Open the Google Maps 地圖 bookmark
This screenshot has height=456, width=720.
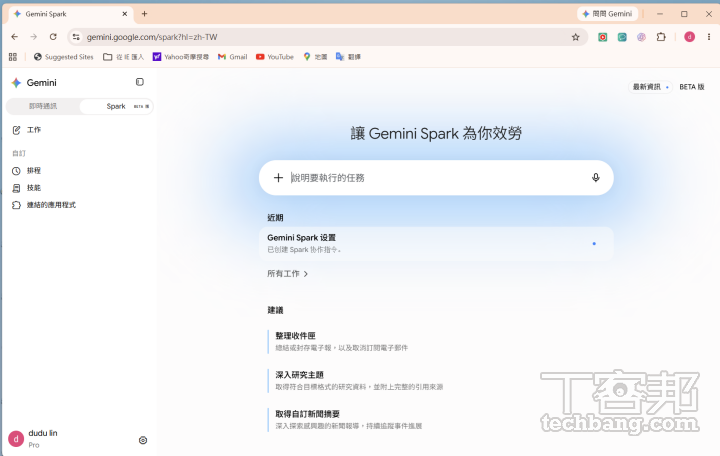tap(315, 57)
